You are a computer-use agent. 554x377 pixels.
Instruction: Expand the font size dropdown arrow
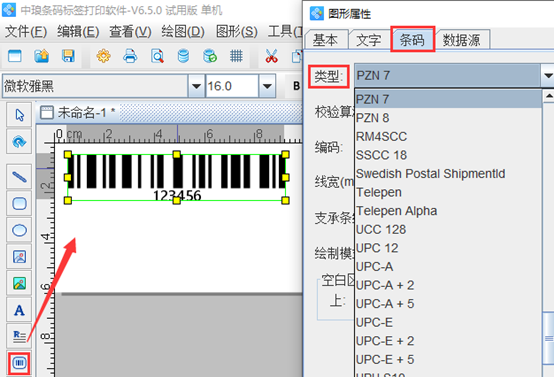(x=267, y=86)
